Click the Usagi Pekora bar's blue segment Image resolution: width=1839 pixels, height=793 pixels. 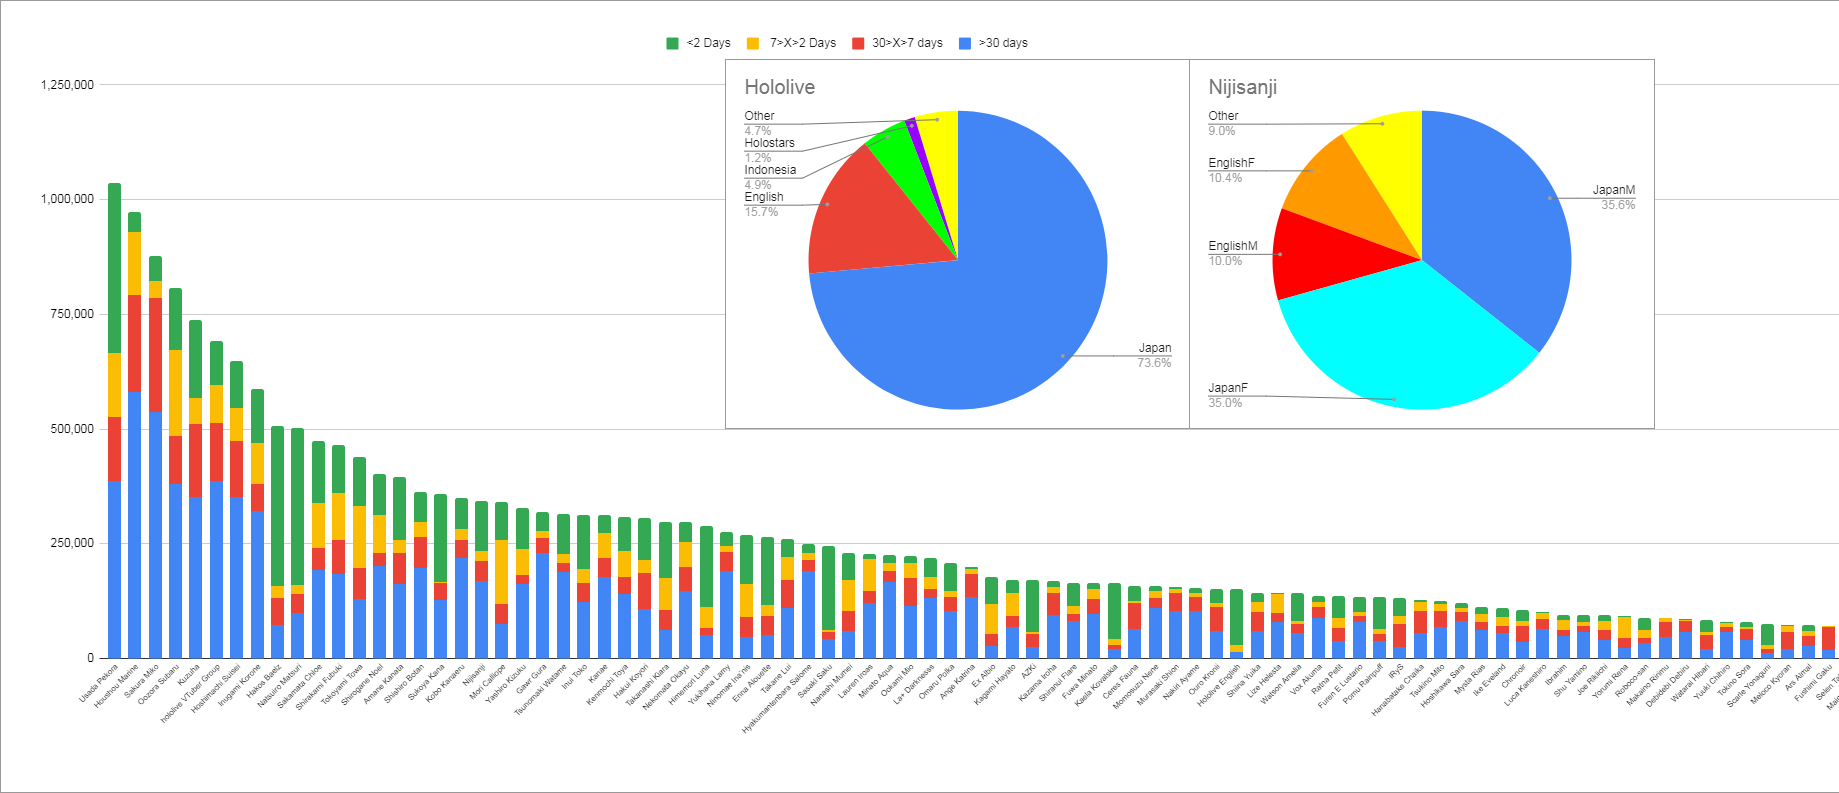(x=114, y=569)
